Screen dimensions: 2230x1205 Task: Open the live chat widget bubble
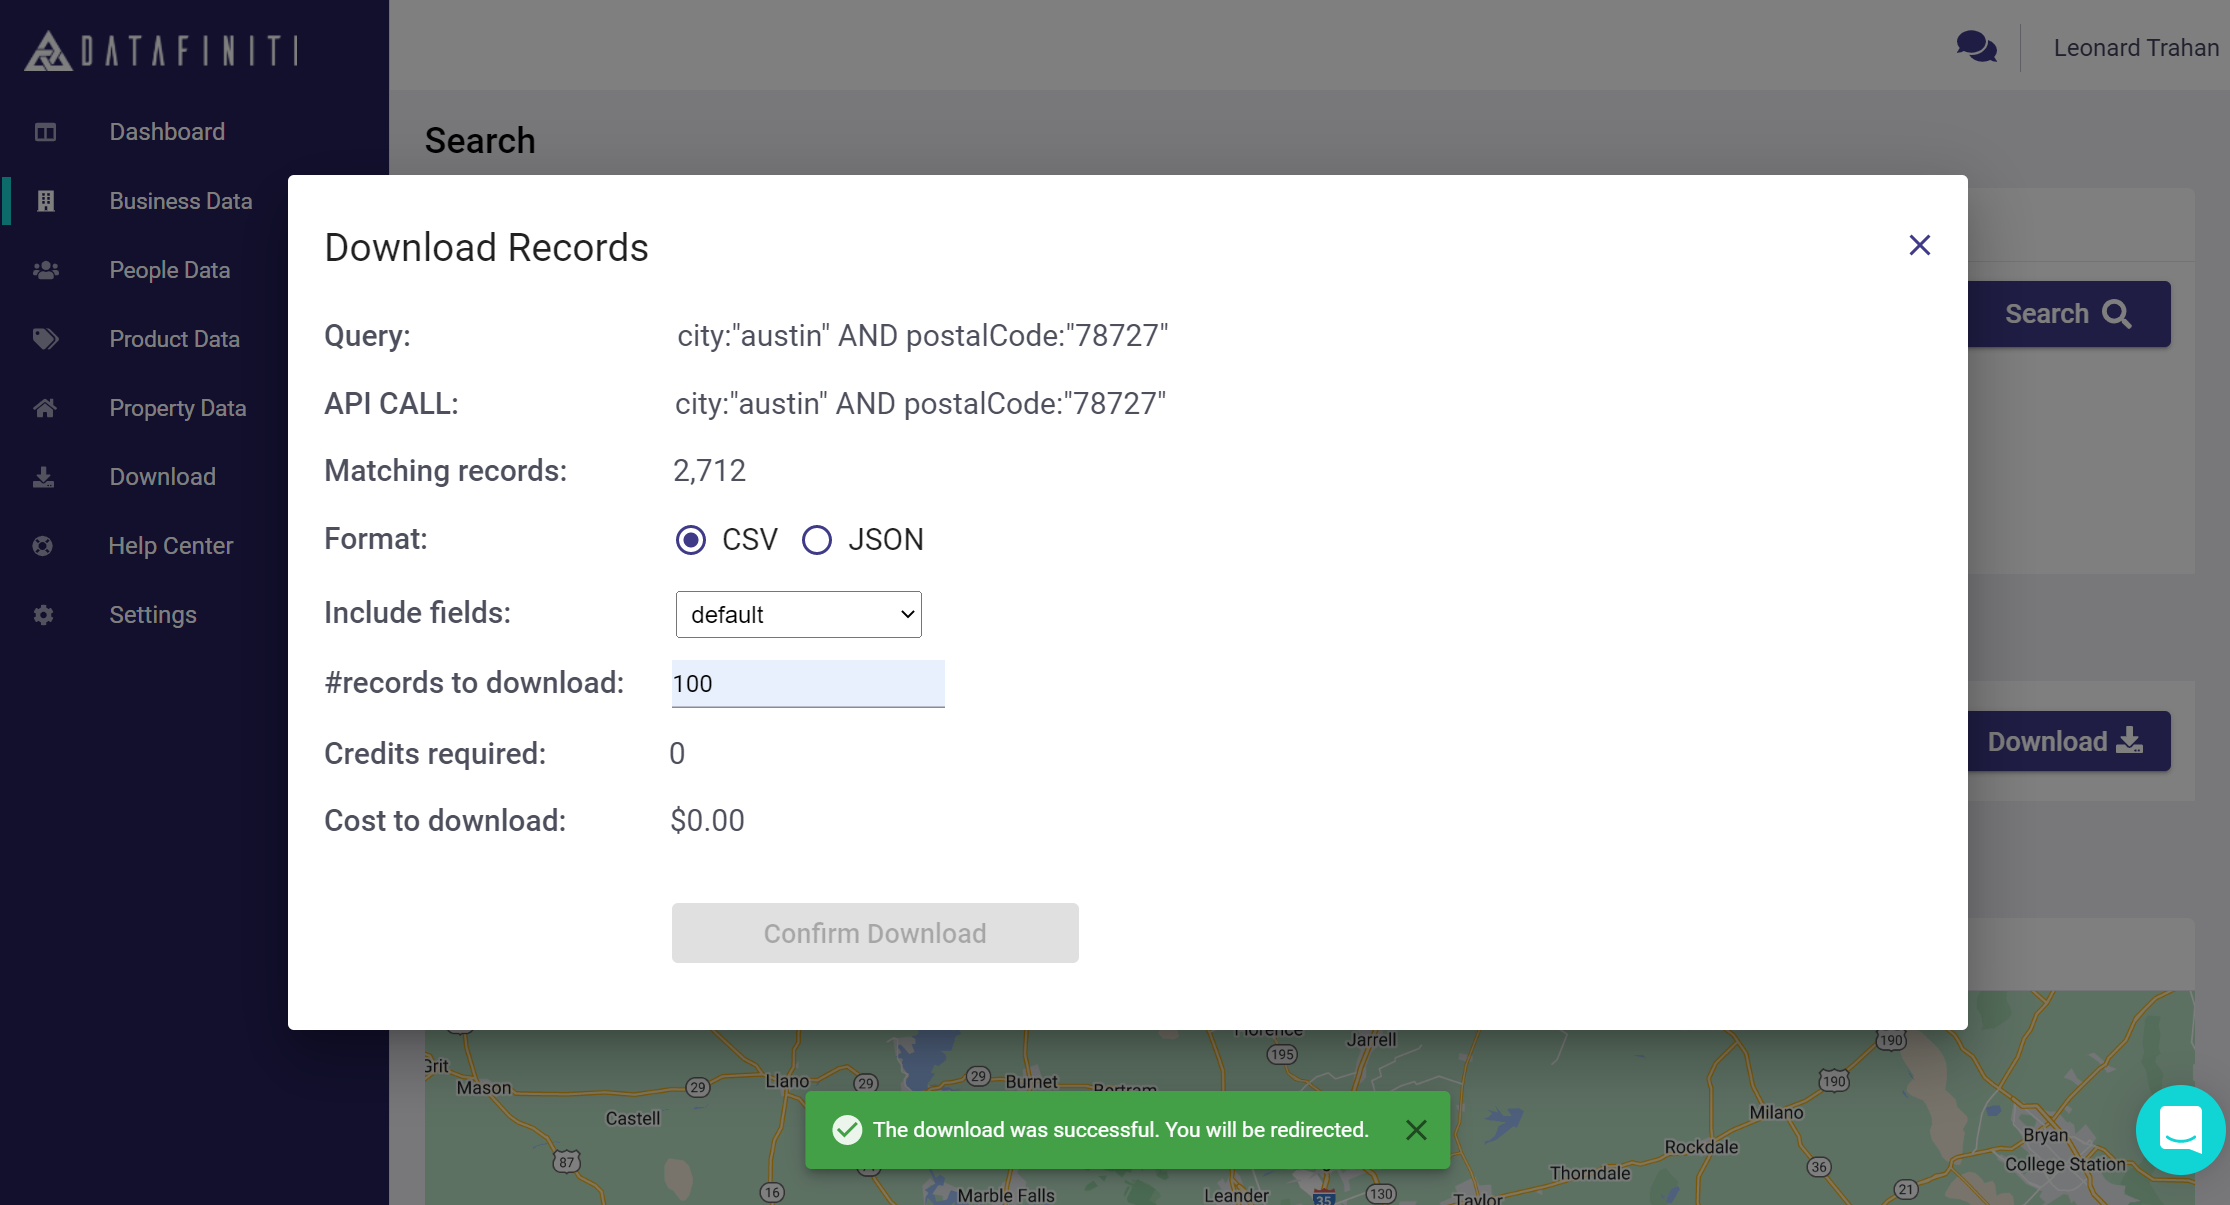tap(2180, 1130)
